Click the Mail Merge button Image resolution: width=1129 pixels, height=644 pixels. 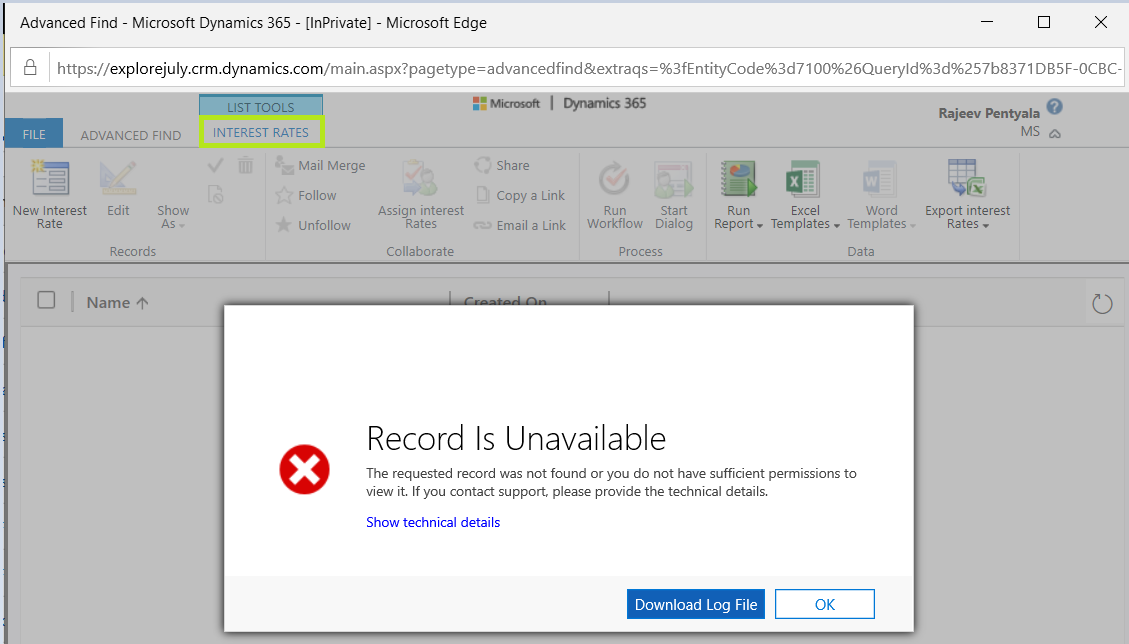pyautogui.click(x=320, y=166)
